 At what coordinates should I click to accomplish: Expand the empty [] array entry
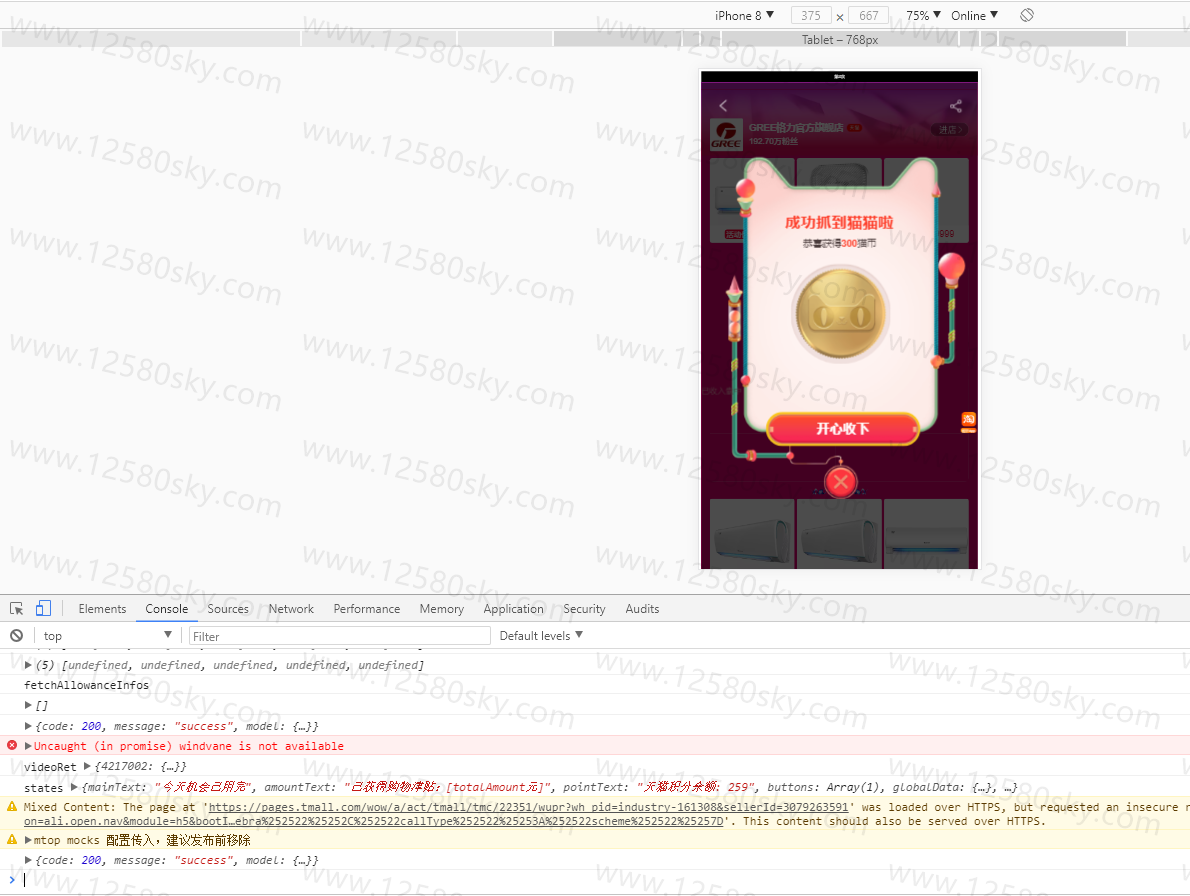click(28, 705)
